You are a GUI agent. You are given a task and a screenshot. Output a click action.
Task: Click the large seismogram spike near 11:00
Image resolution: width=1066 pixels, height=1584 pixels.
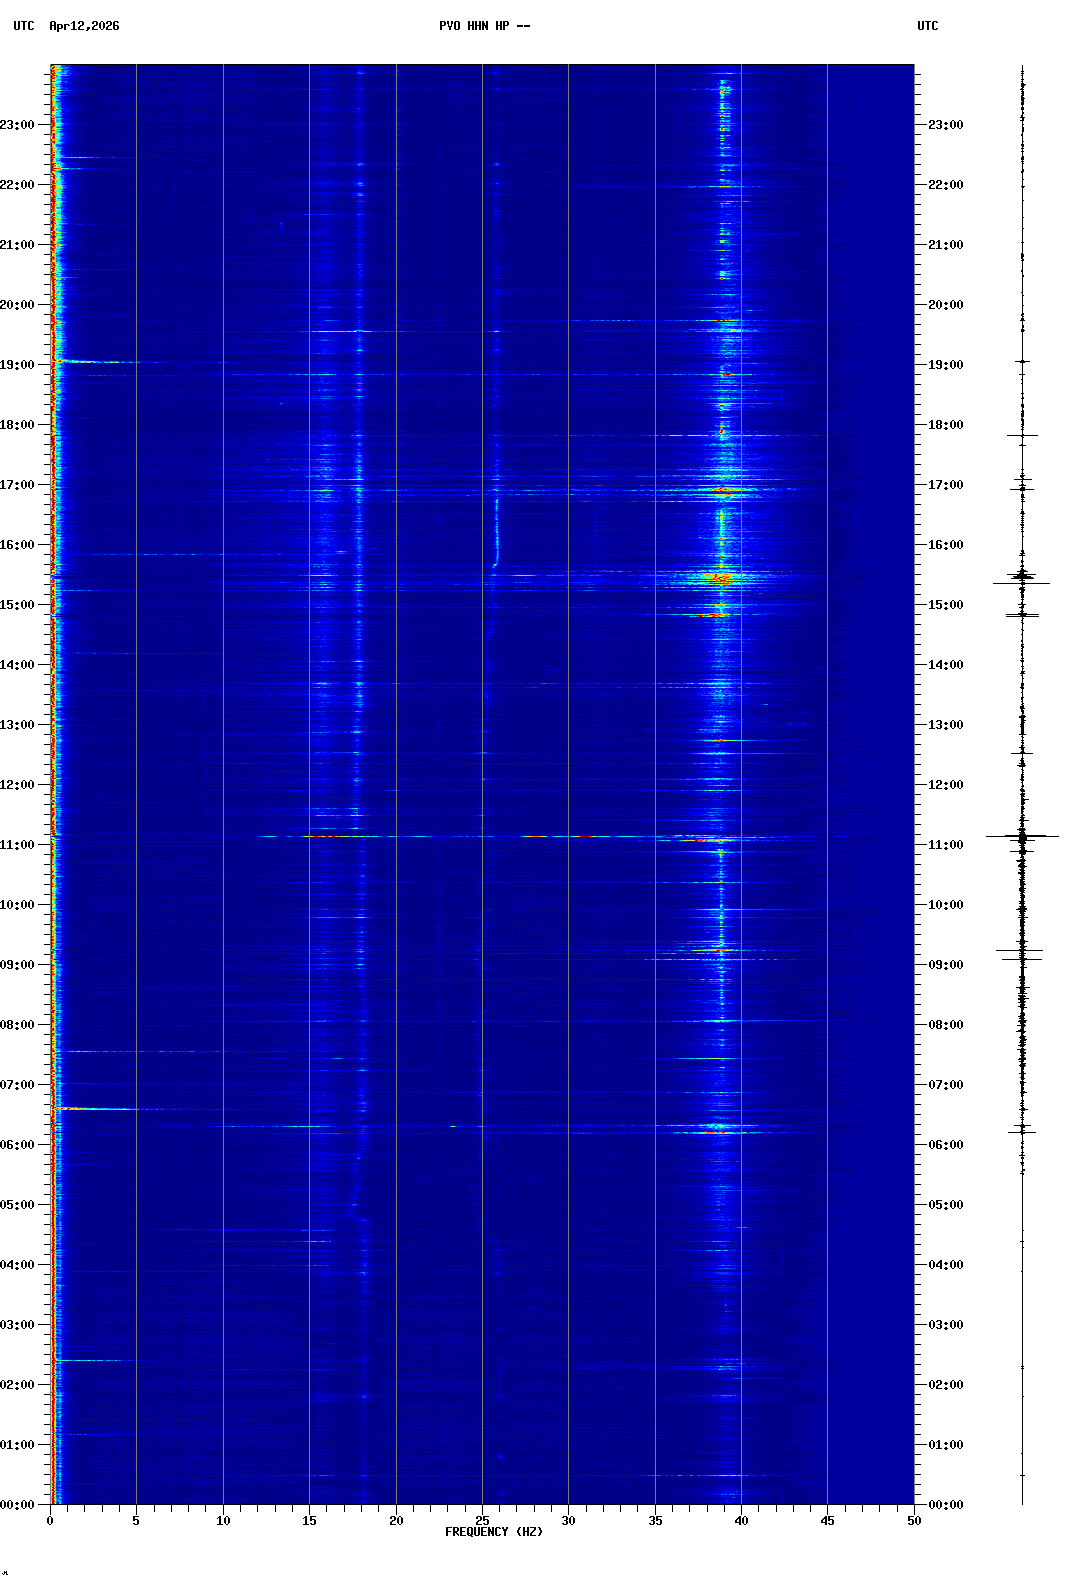tap(1022, 836)
